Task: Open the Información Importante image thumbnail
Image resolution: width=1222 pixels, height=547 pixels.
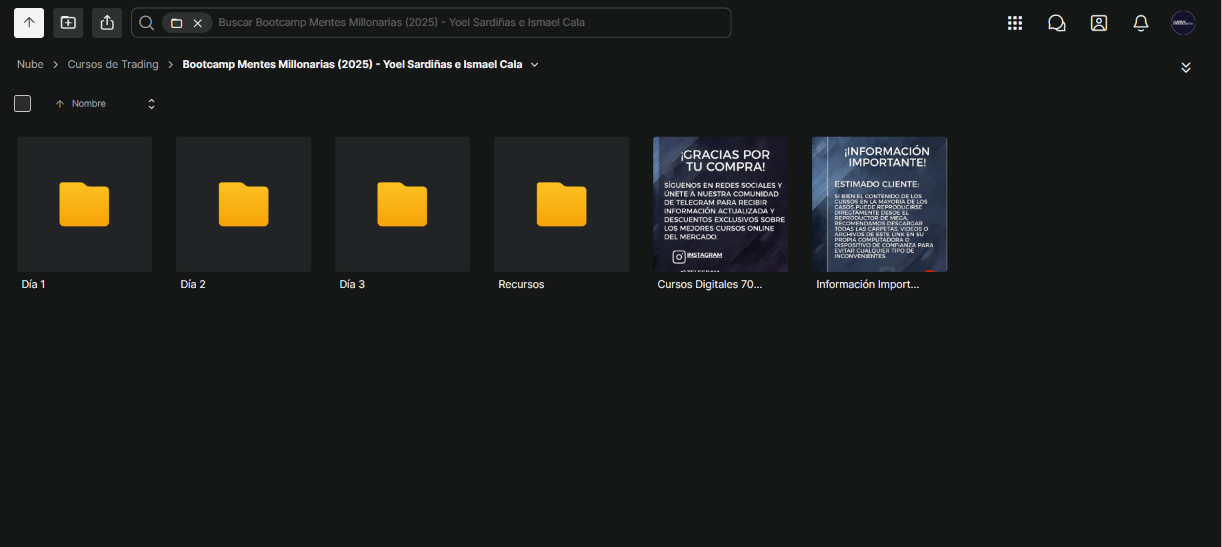Action: 879,204
